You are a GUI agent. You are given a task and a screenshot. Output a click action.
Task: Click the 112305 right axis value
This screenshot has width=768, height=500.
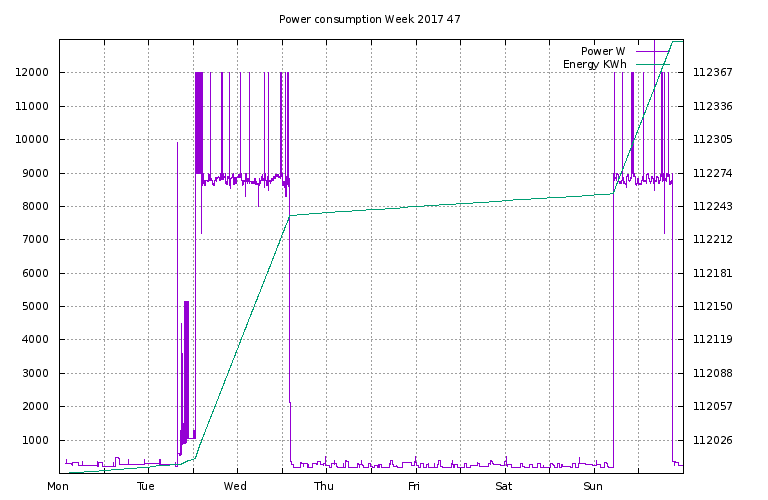tap(713, 140)
